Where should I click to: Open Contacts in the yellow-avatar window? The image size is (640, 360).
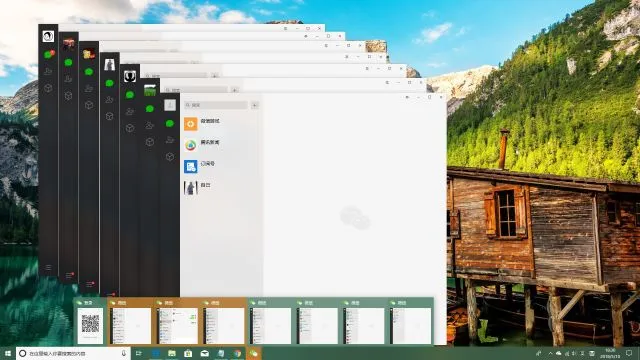coord(89,89)
